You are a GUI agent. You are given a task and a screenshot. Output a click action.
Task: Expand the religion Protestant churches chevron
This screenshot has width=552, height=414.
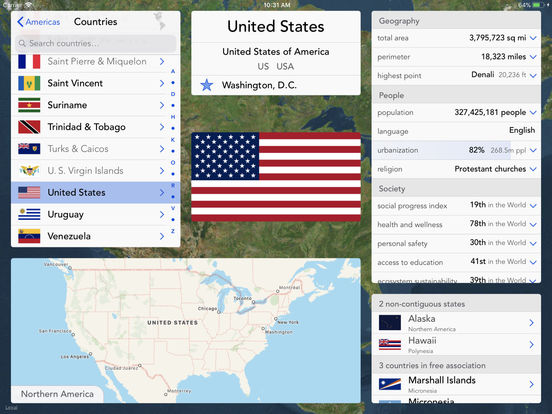533,169
